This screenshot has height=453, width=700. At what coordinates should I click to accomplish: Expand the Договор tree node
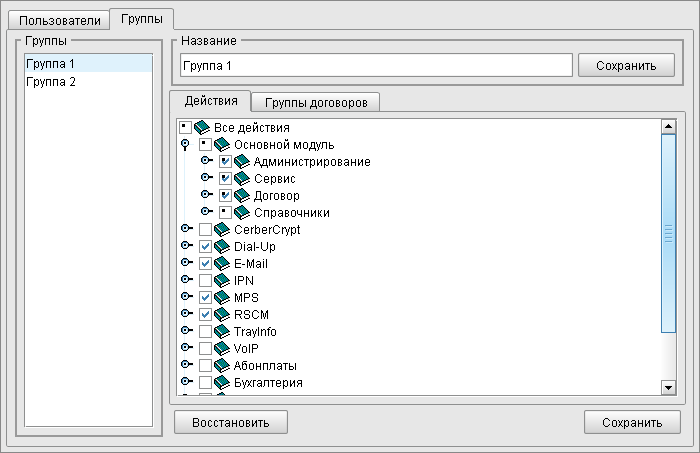click(x=206, y=195)
